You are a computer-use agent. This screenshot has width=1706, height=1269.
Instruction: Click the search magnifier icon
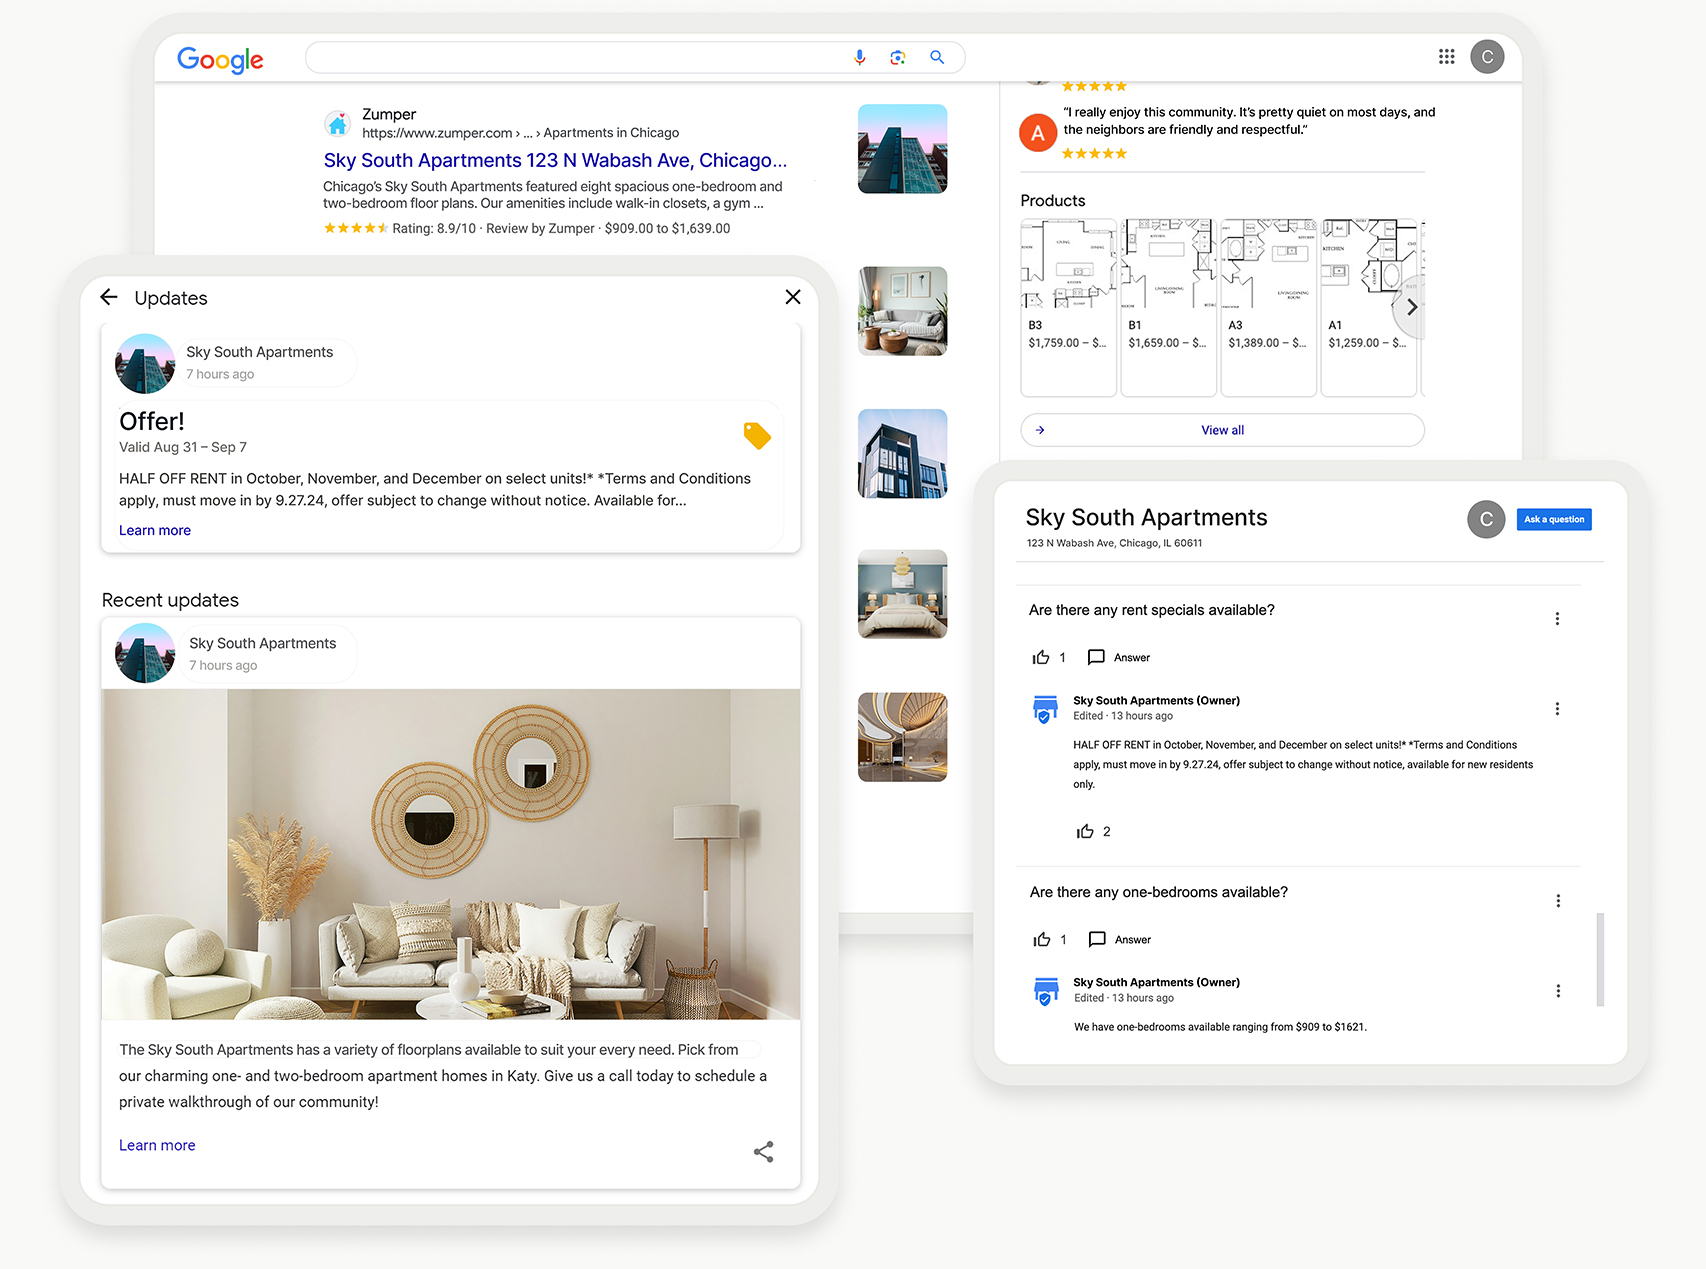point(937,57)
